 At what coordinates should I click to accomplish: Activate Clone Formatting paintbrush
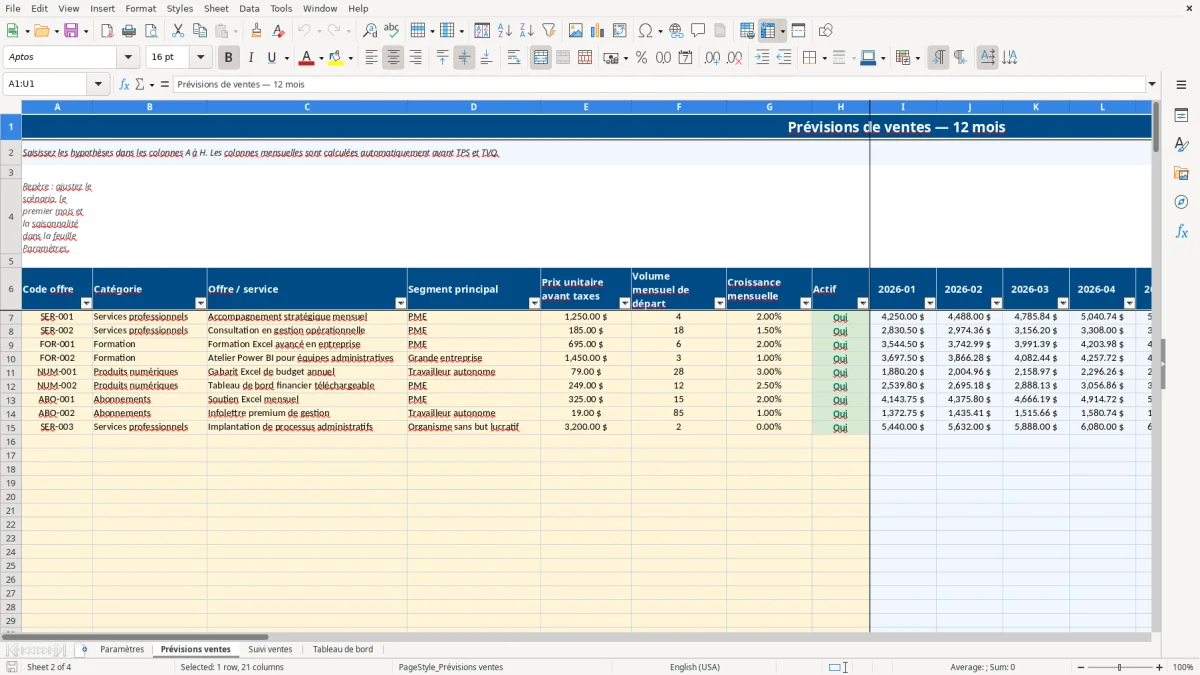point(256,31)
